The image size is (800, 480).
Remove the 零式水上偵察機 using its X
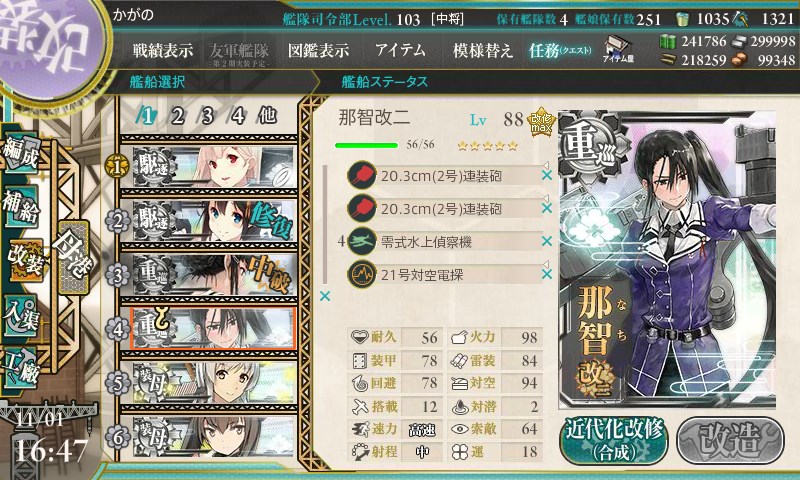point(546,241)
